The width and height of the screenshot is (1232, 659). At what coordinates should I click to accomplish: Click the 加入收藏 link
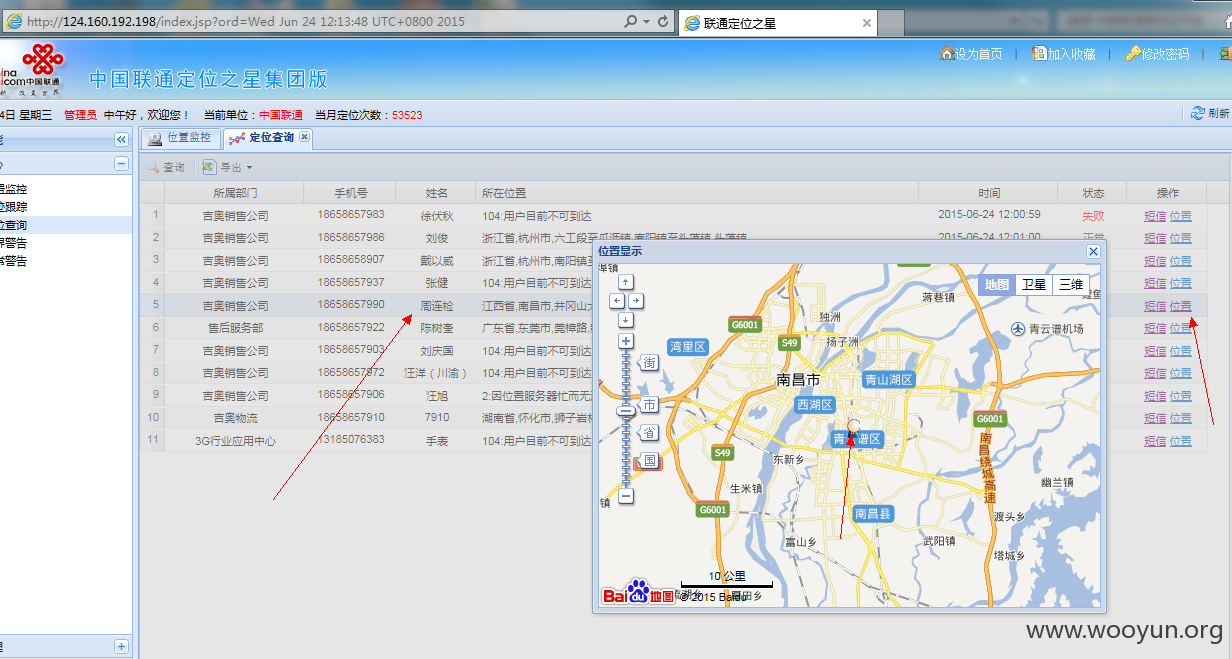pos(1064,54)
